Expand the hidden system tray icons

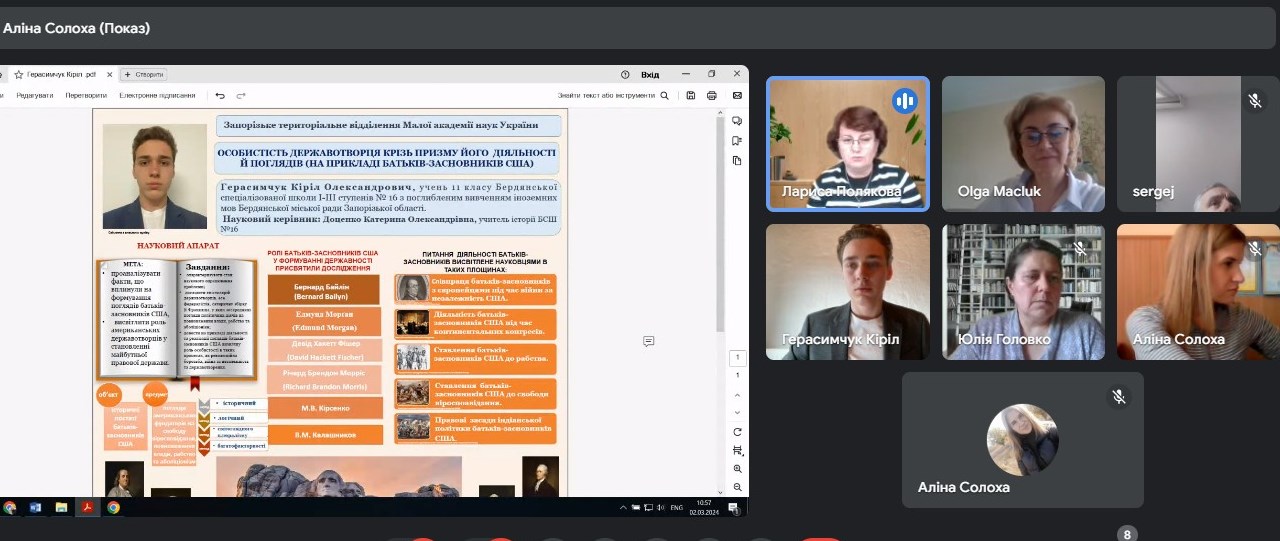[622, 508]
